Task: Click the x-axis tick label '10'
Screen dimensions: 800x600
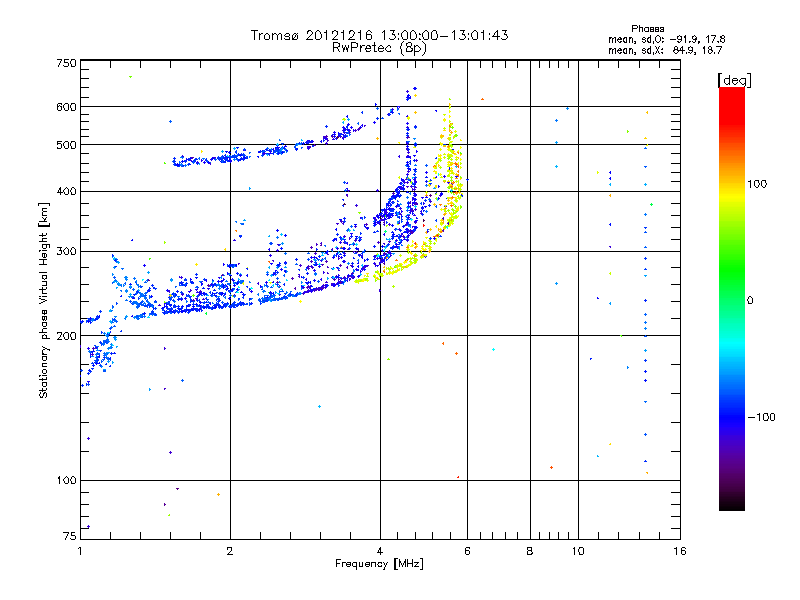Action: 578,551
